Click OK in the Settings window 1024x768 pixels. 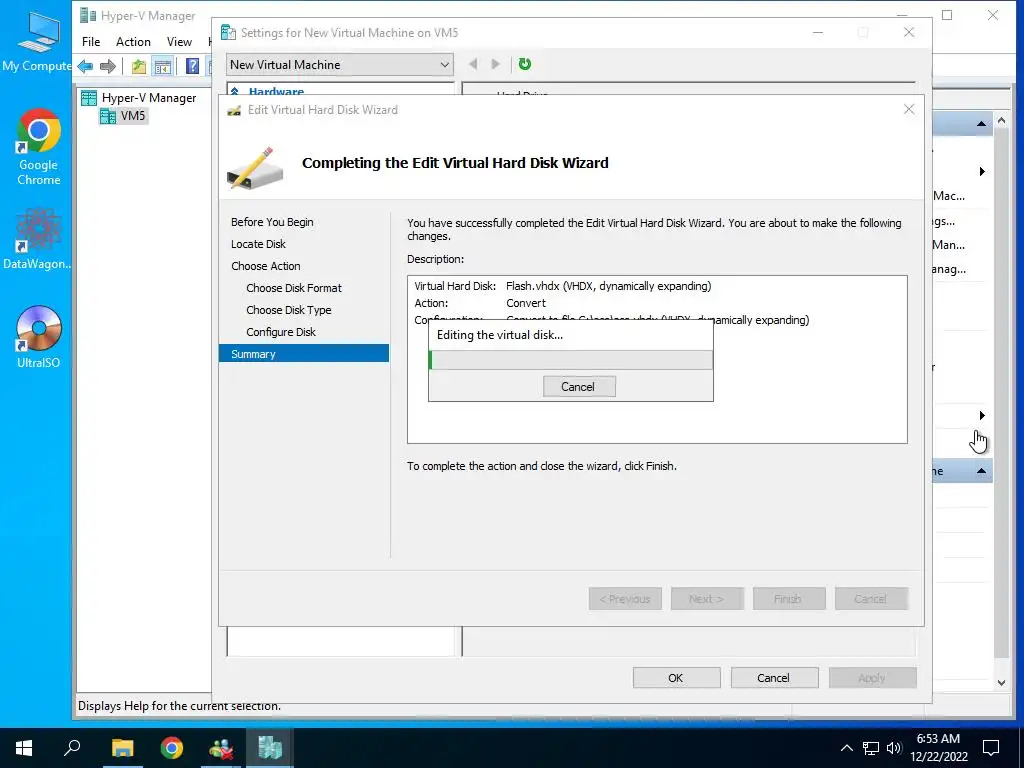pyautogui.click(x=677, y=678)
